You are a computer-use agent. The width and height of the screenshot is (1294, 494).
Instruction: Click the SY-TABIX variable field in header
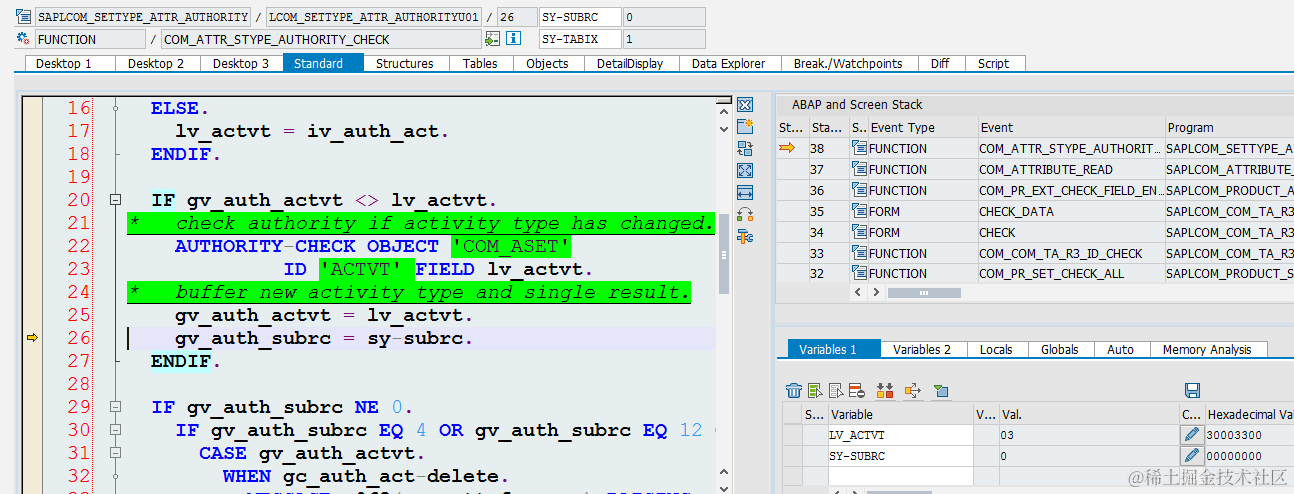click(x=579, y=39)
